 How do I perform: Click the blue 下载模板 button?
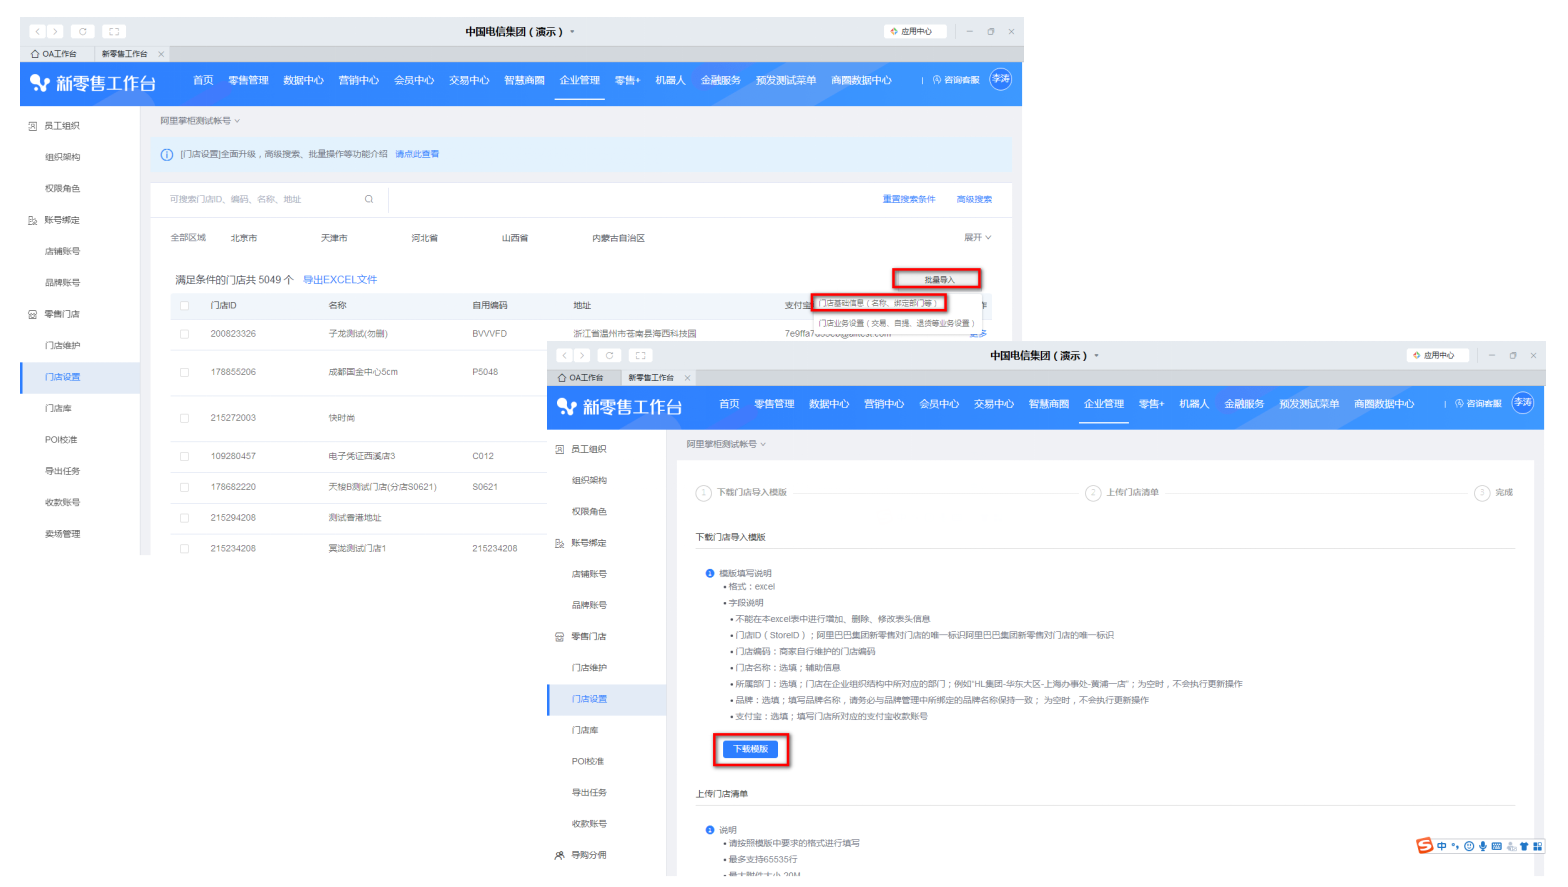click(751, 749)
